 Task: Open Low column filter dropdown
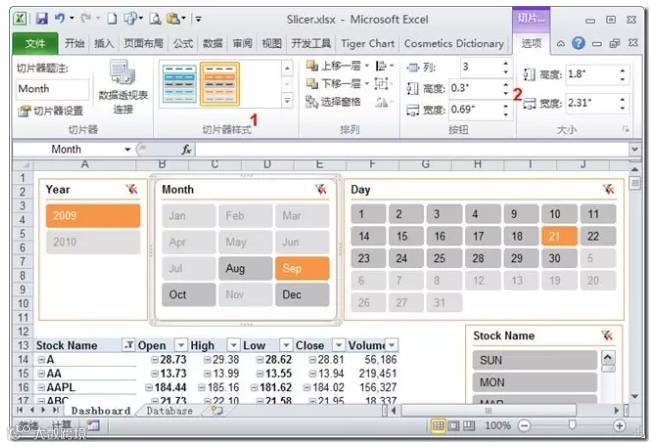[286, 345]
